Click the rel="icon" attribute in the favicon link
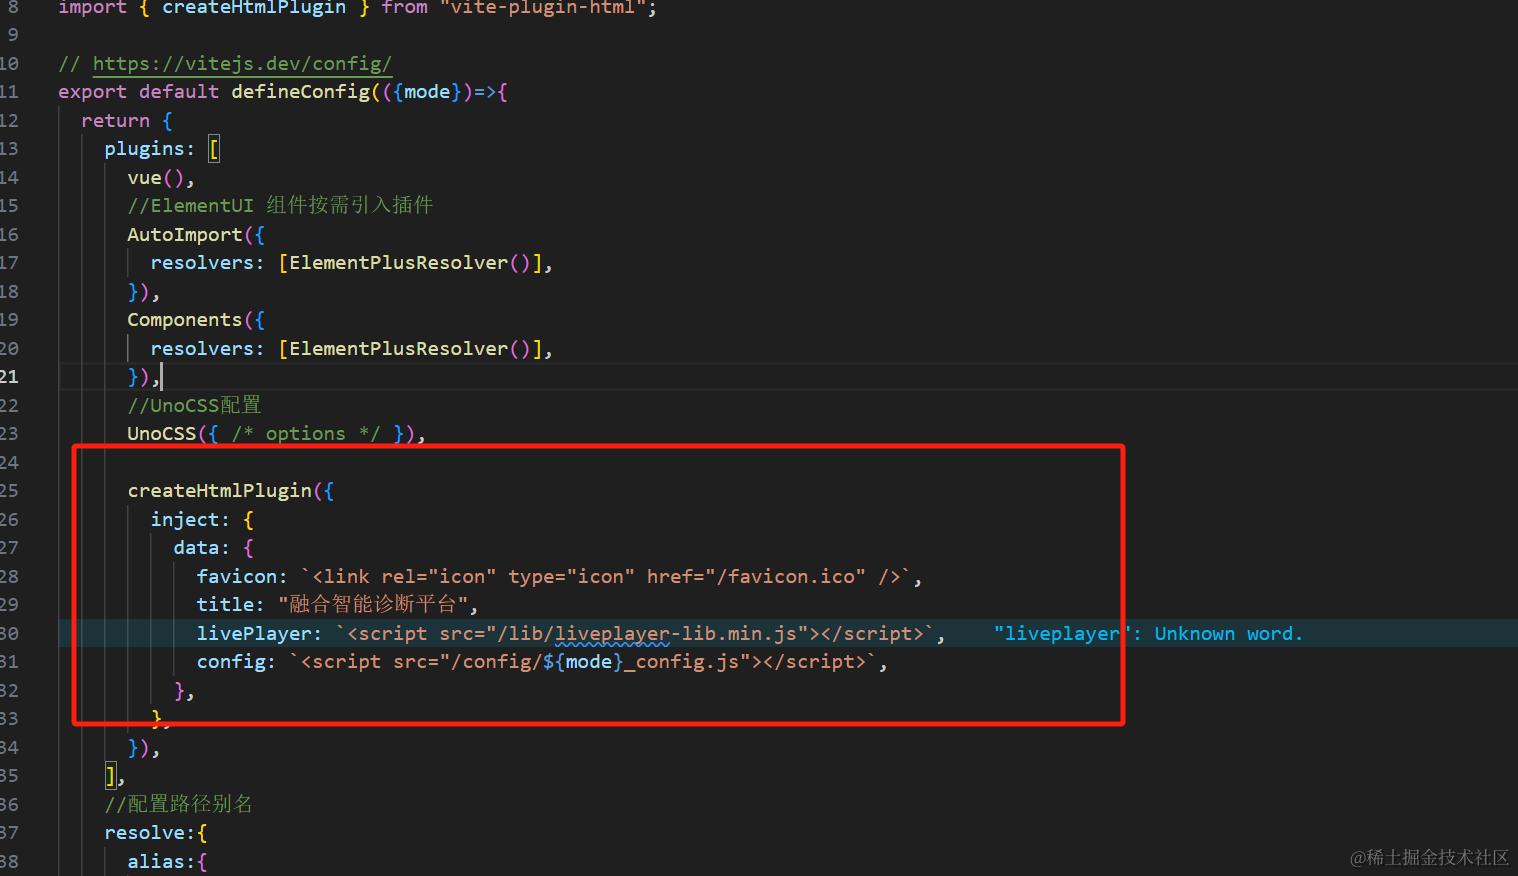1518x876 pixels. click(439, 577)
